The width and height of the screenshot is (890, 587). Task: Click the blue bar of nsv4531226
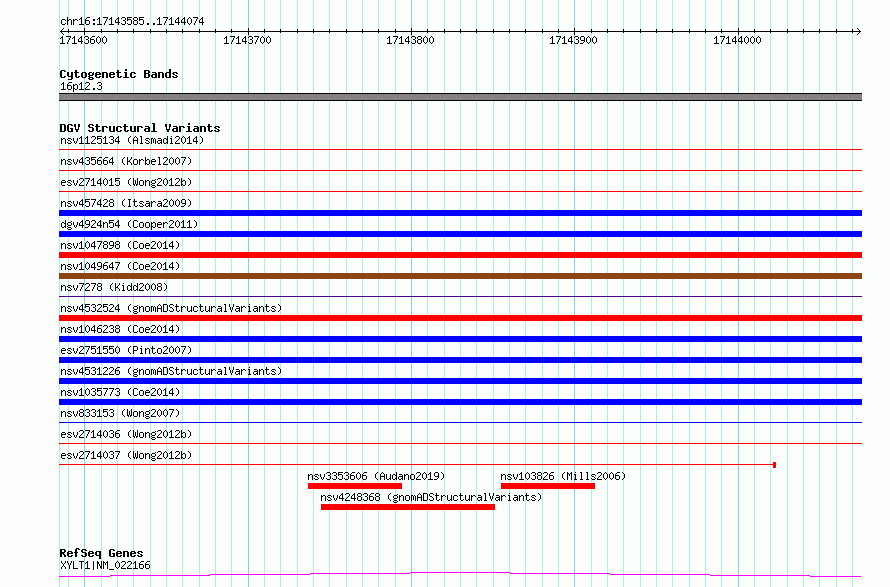tap(460, 381)
